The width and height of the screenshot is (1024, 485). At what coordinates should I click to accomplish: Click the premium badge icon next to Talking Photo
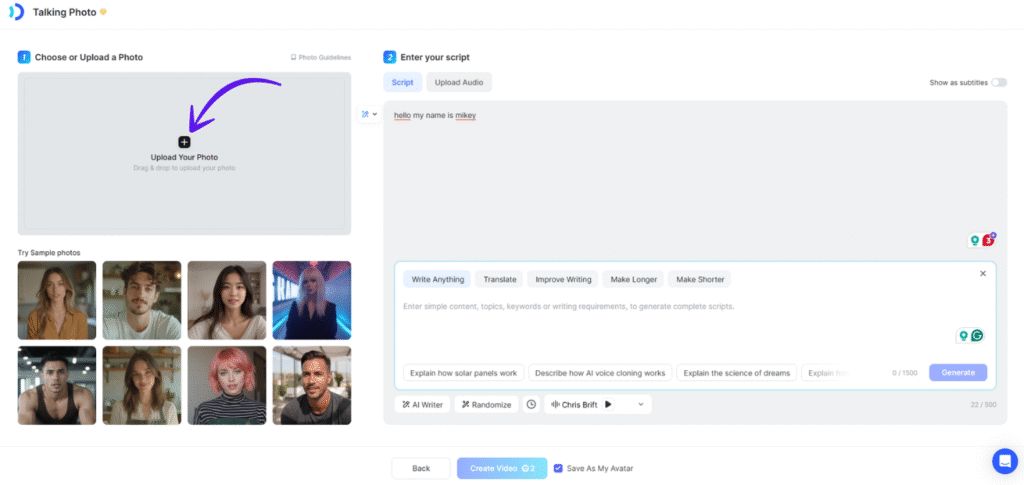(103, 12)
